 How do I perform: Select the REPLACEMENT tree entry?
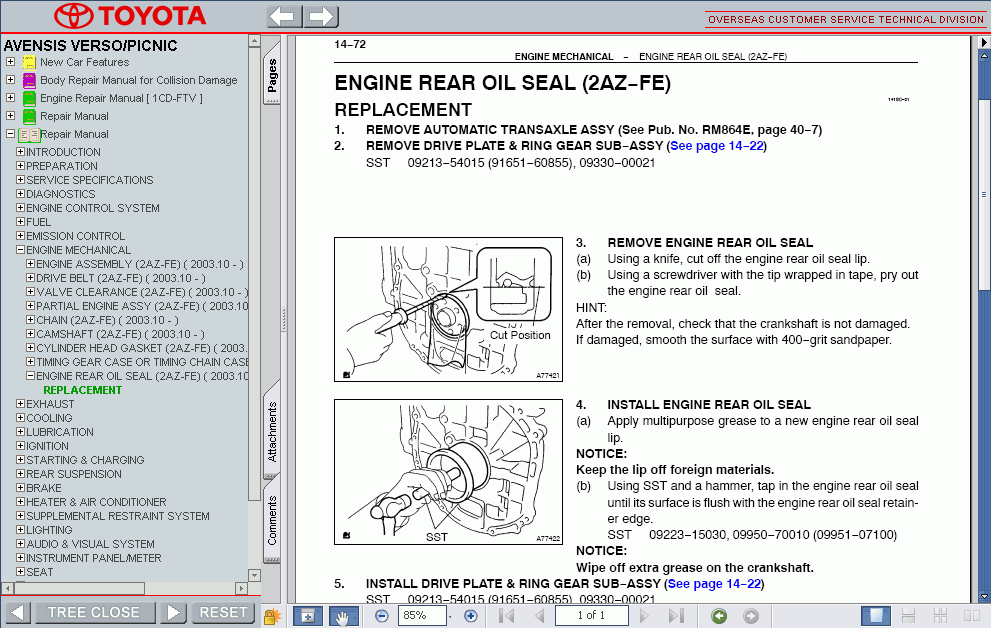[x=82, y=390]
